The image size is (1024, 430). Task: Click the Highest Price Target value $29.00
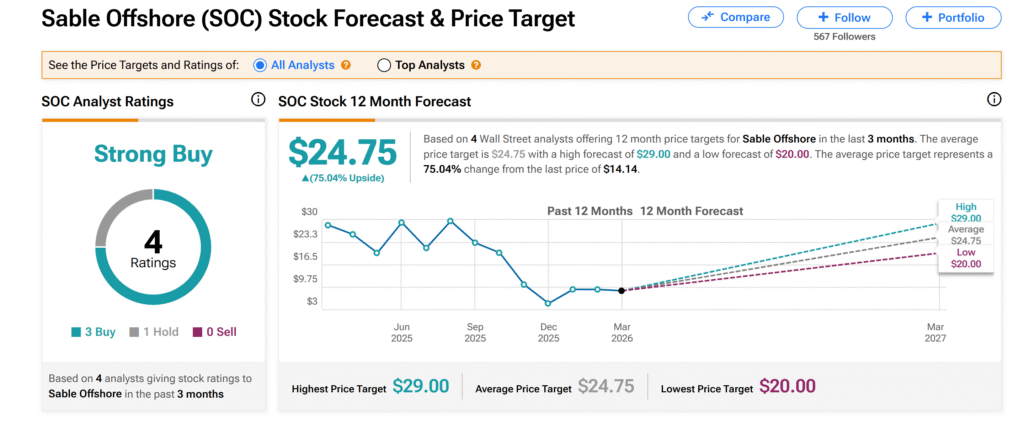click(x=421, y=386)
